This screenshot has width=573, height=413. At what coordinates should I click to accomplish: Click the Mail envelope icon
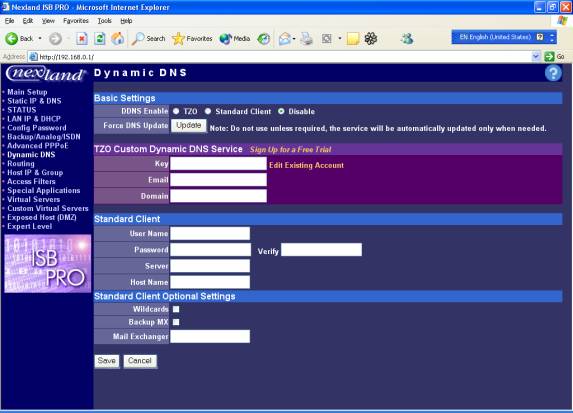tap(285, 38)
